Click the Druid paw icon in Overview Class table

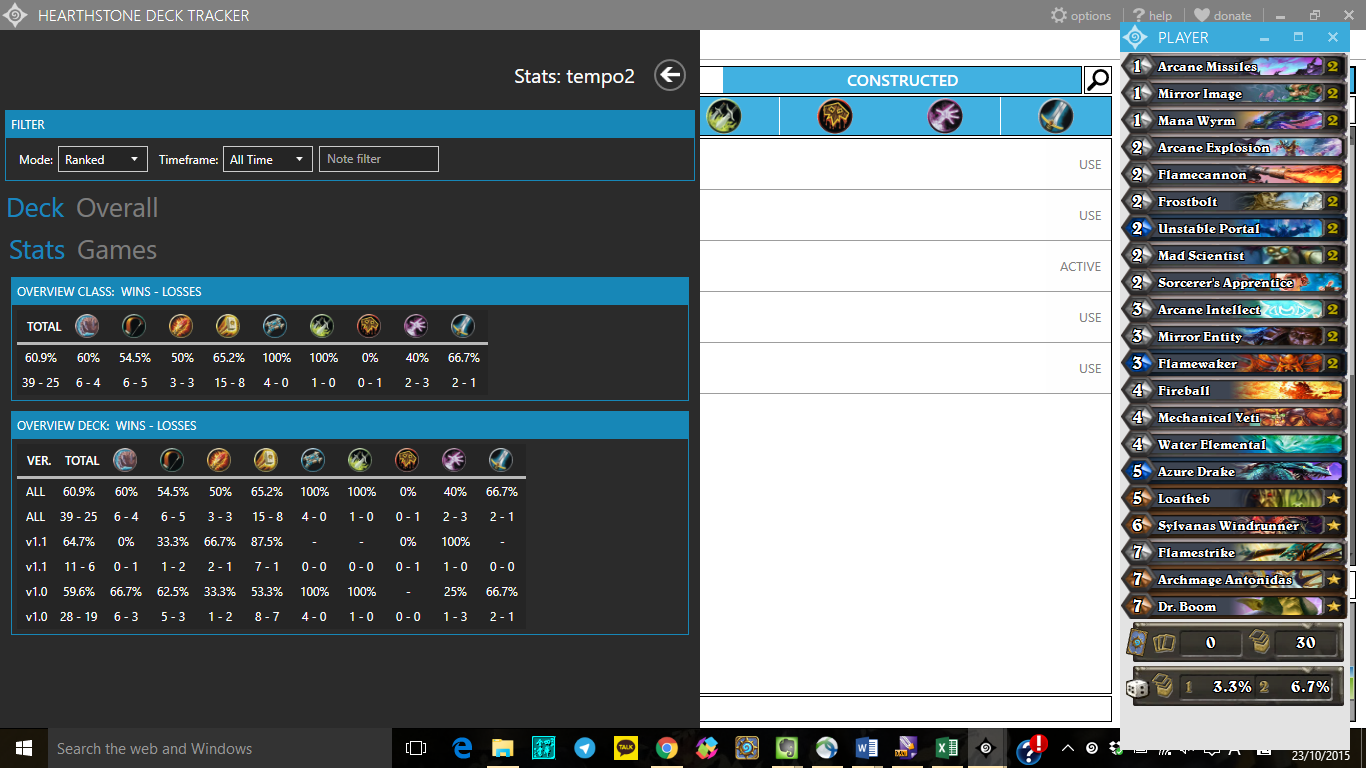(87, 326)
